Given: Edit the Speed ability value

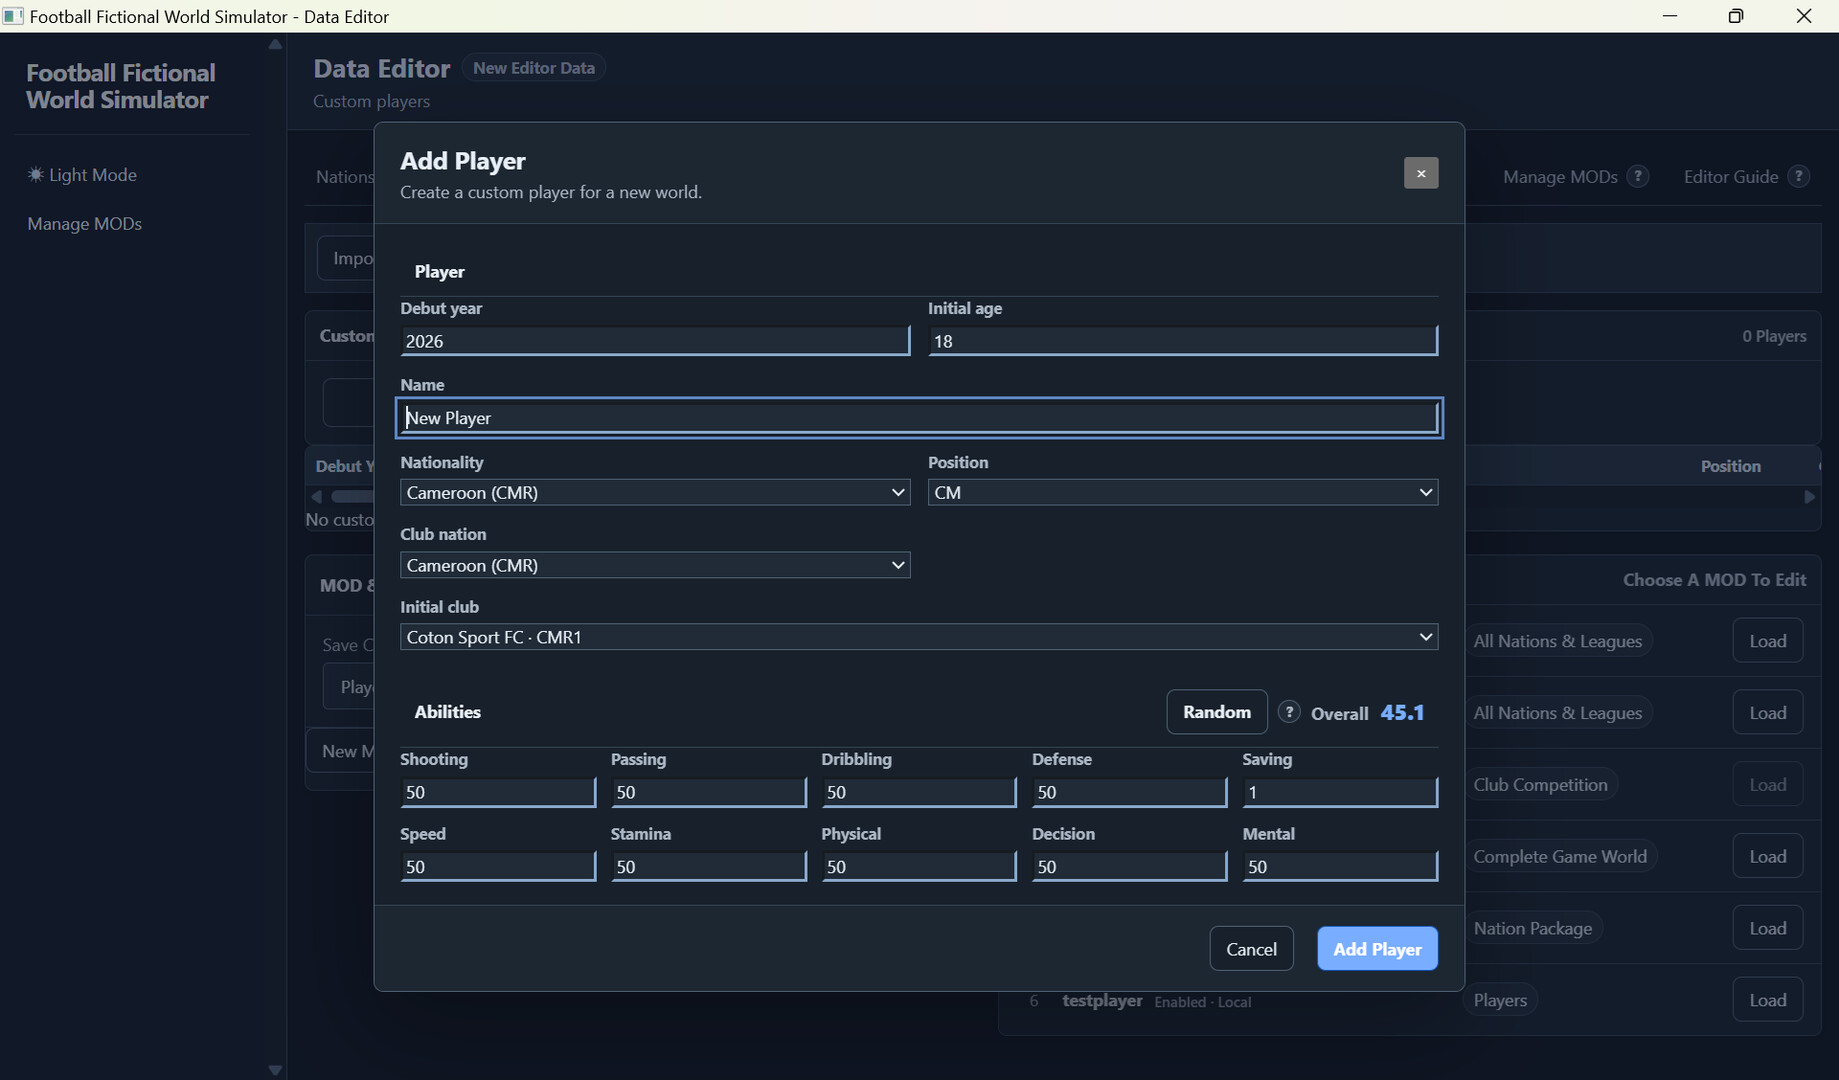Looking at the screenshot, I should tap(498, 866).
